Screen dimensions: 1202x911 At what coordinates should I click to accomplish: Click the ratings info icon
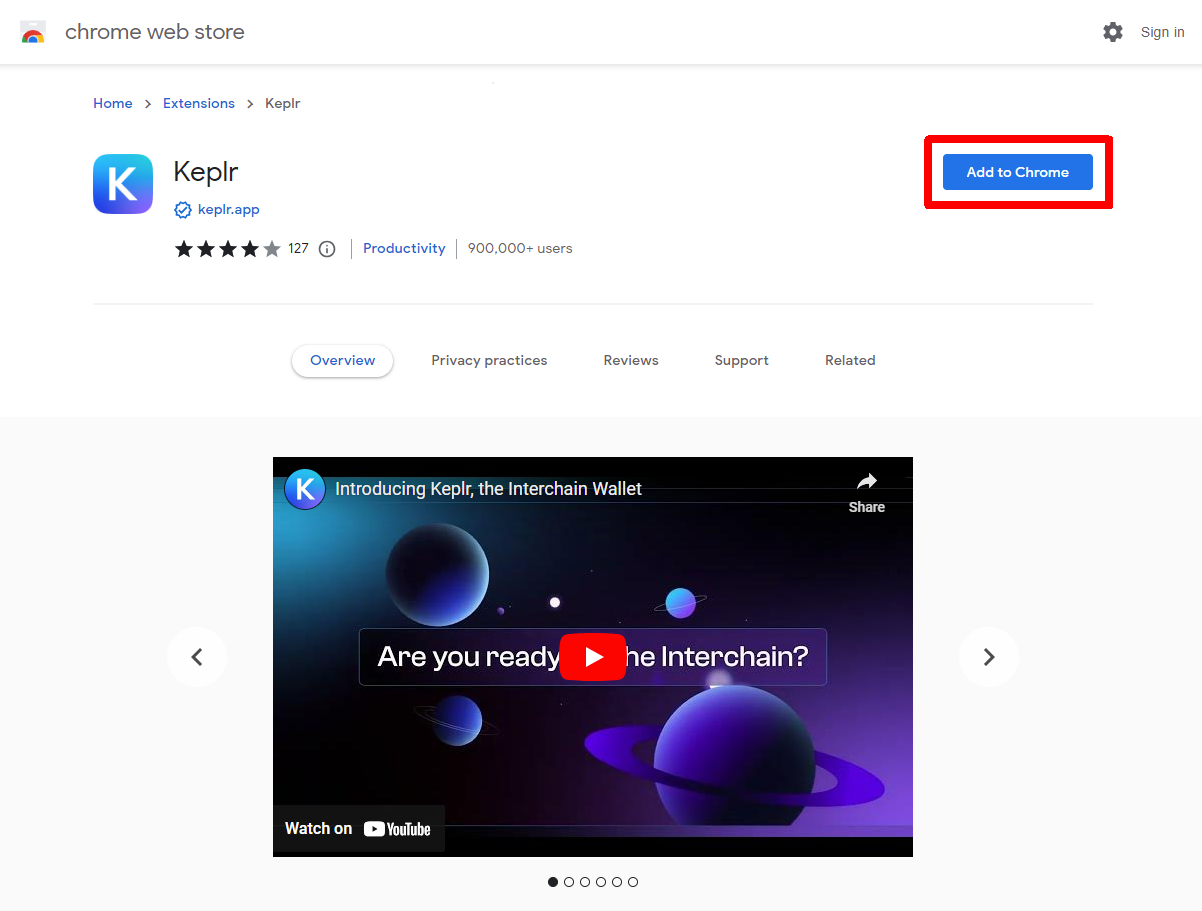pos(327,249)
